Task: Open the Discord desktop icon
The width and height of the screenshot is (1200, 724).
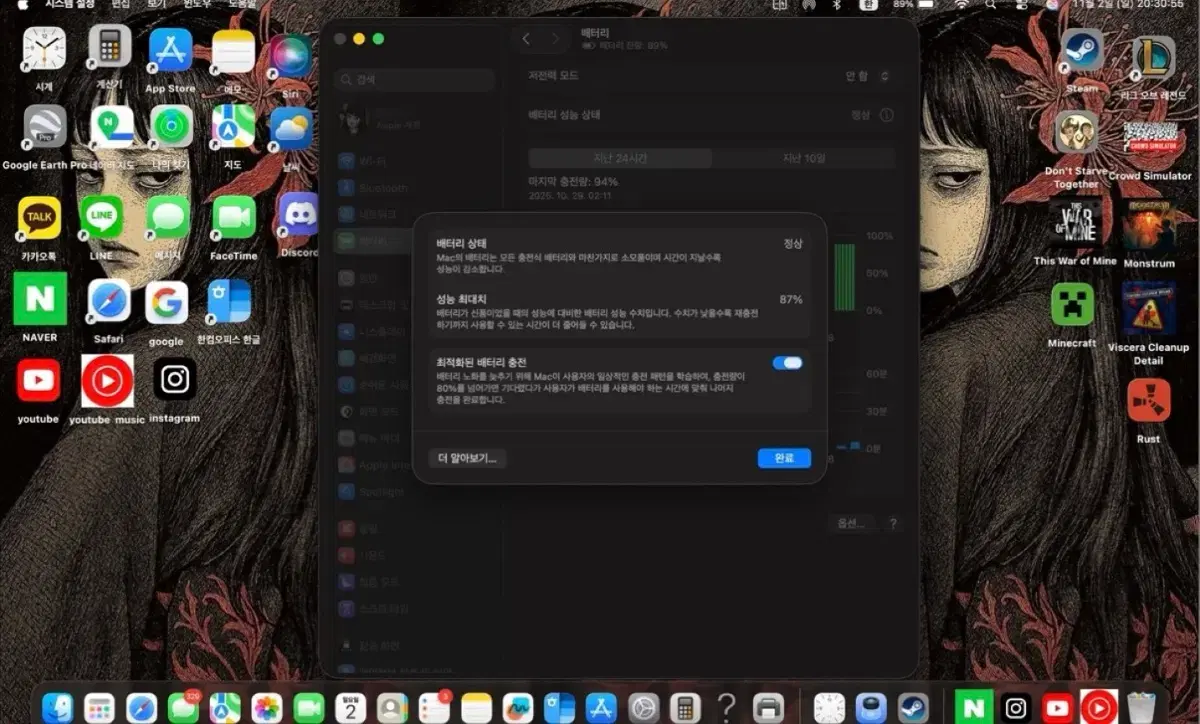Action: point(299,215)
